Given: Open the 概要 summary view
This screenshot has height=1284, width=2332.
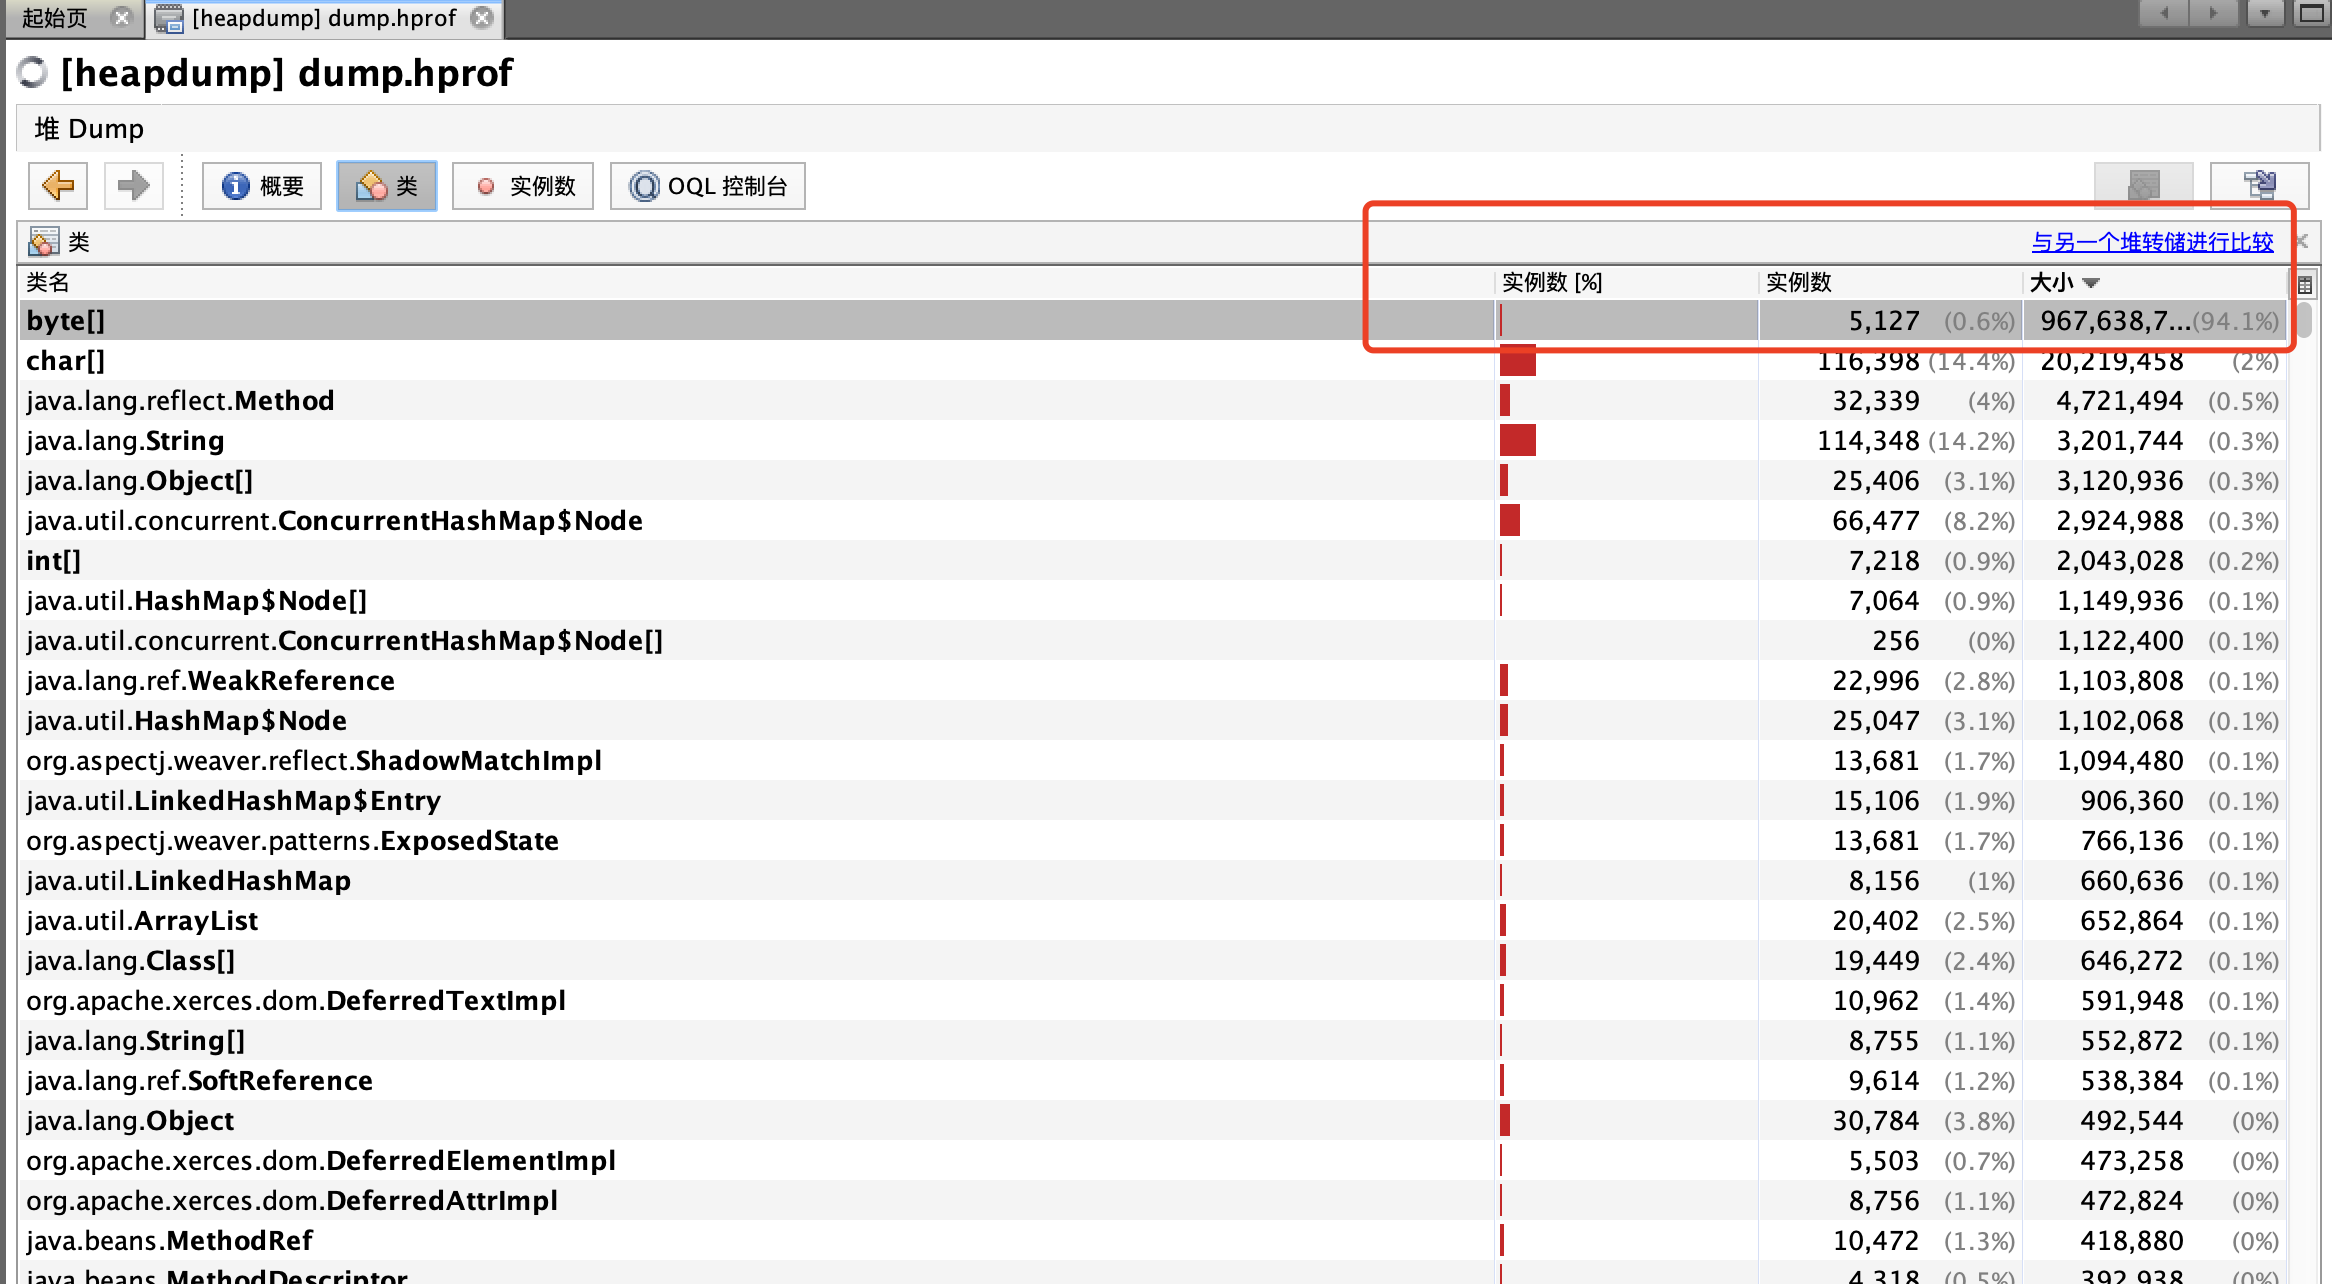Looking at the screenshot, I should [x=262, y=186].
